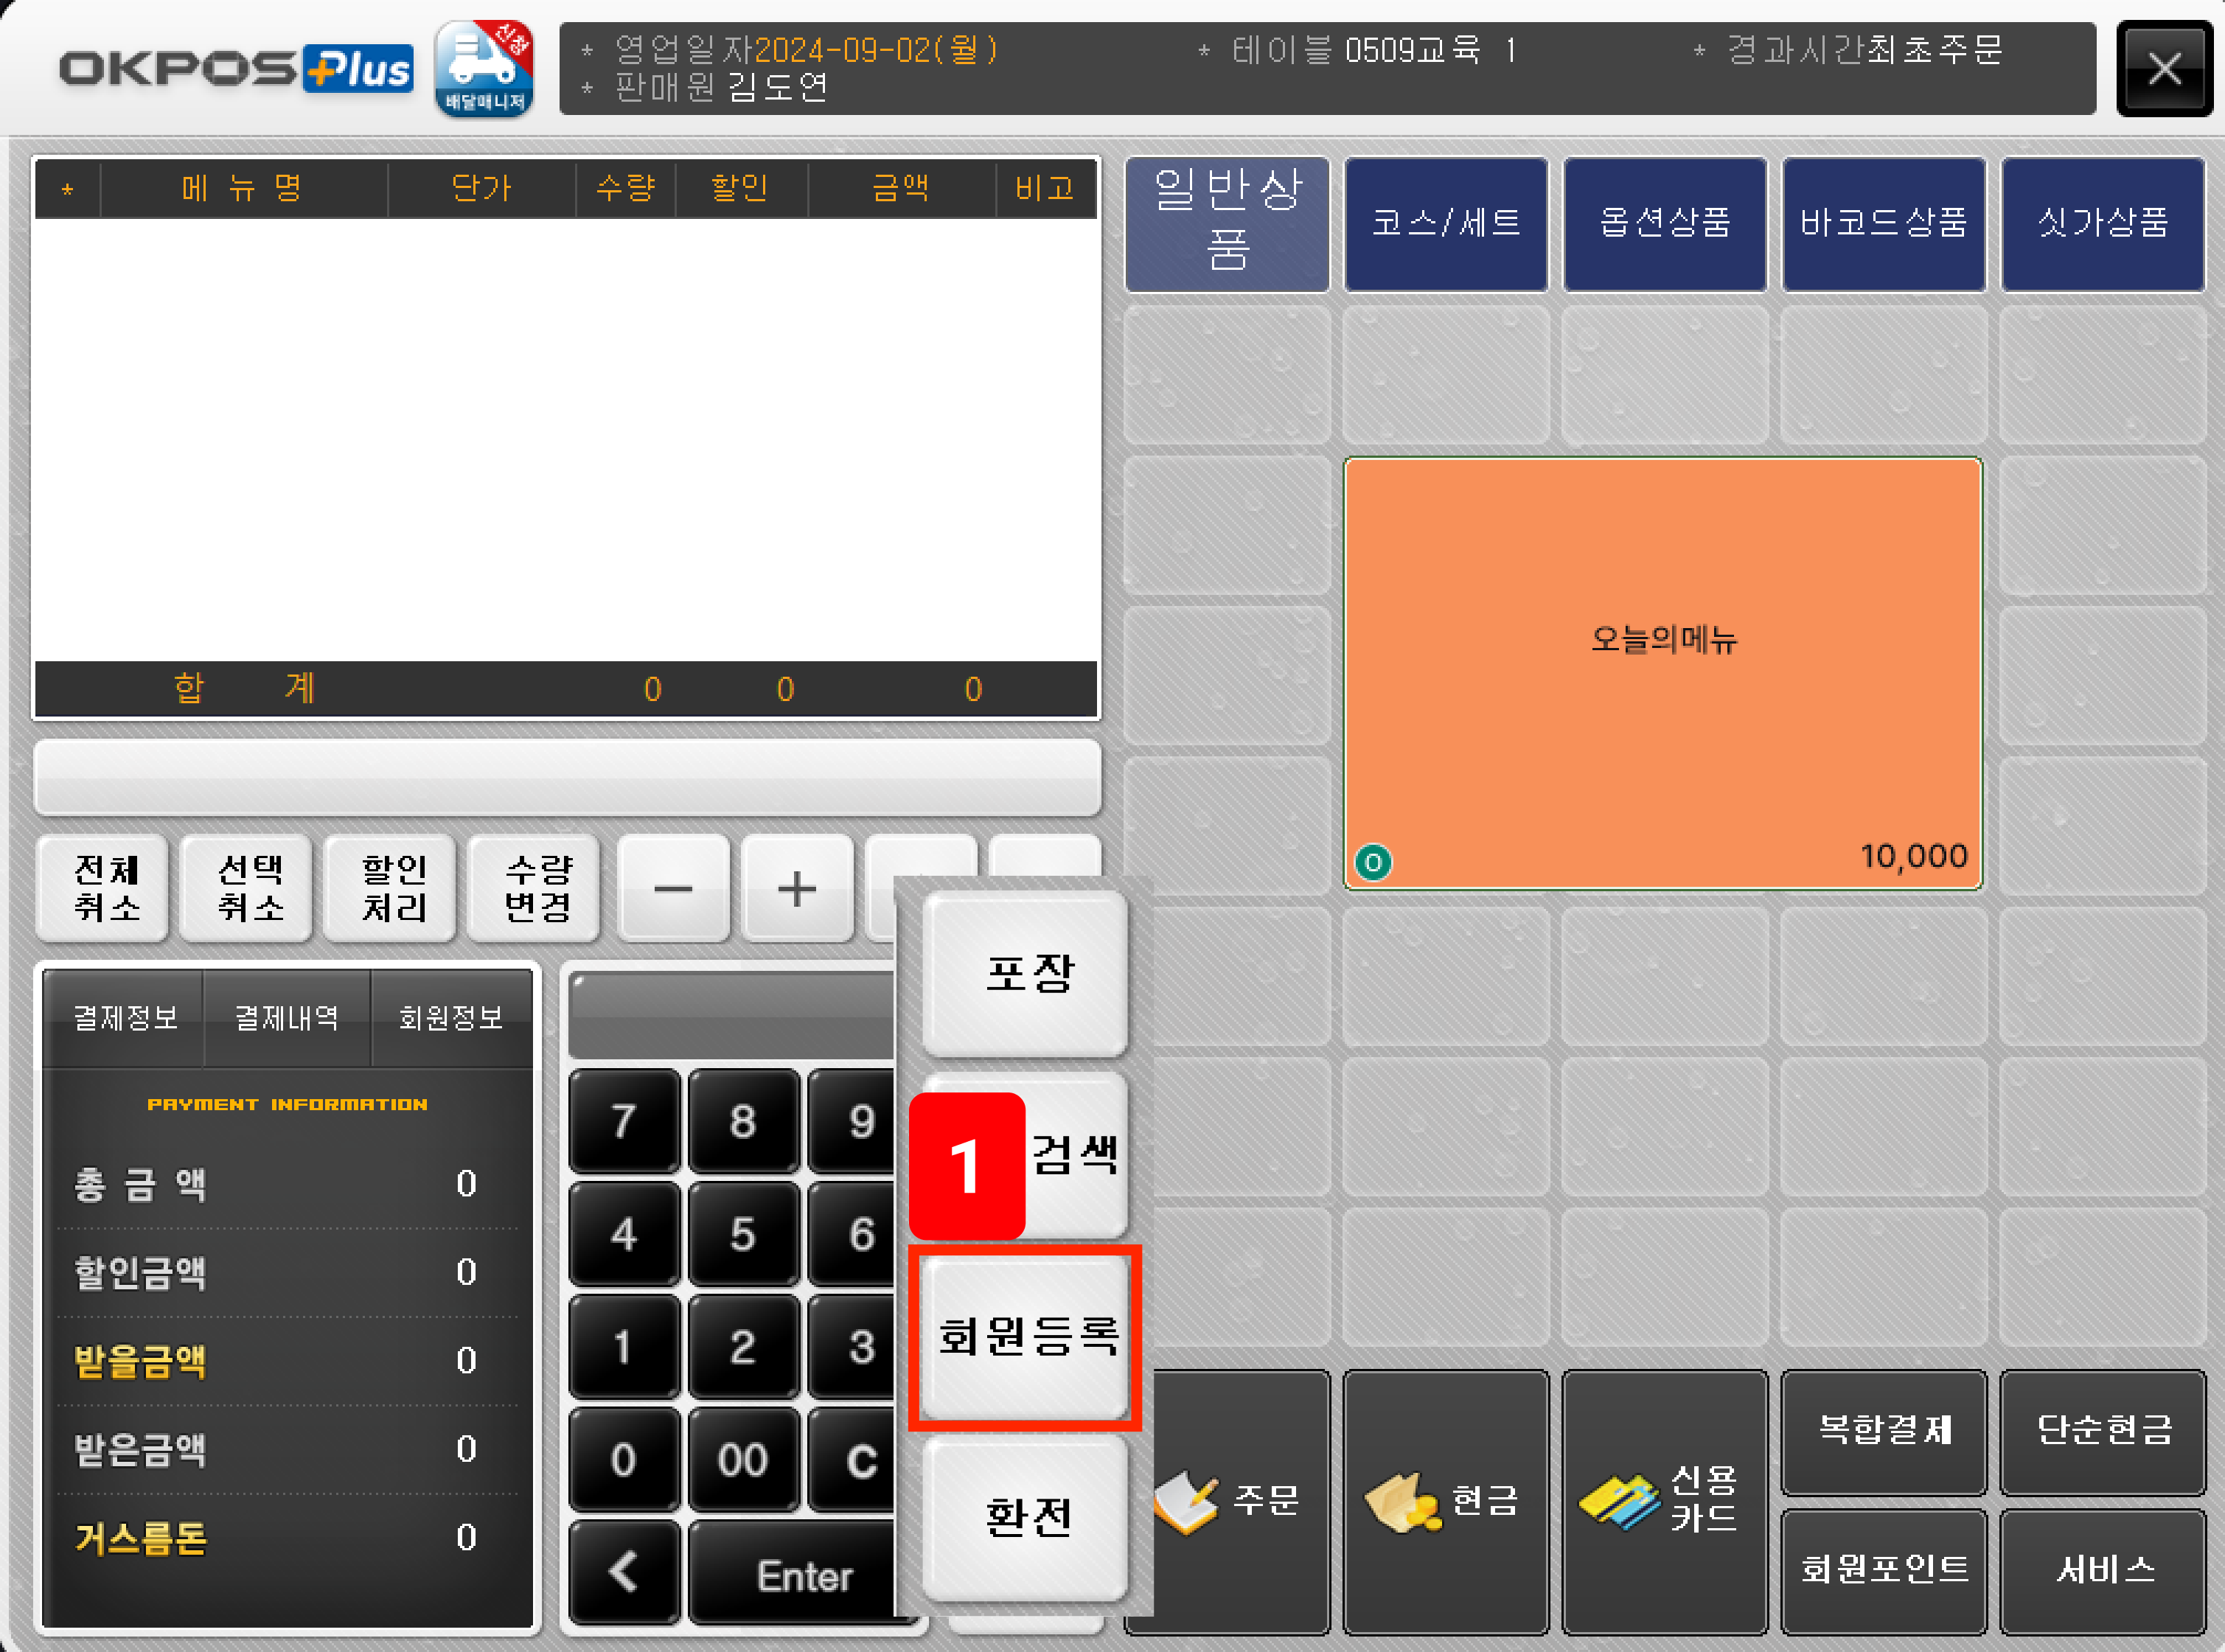Select the 코스/세트 category tab

[1445, 223]
